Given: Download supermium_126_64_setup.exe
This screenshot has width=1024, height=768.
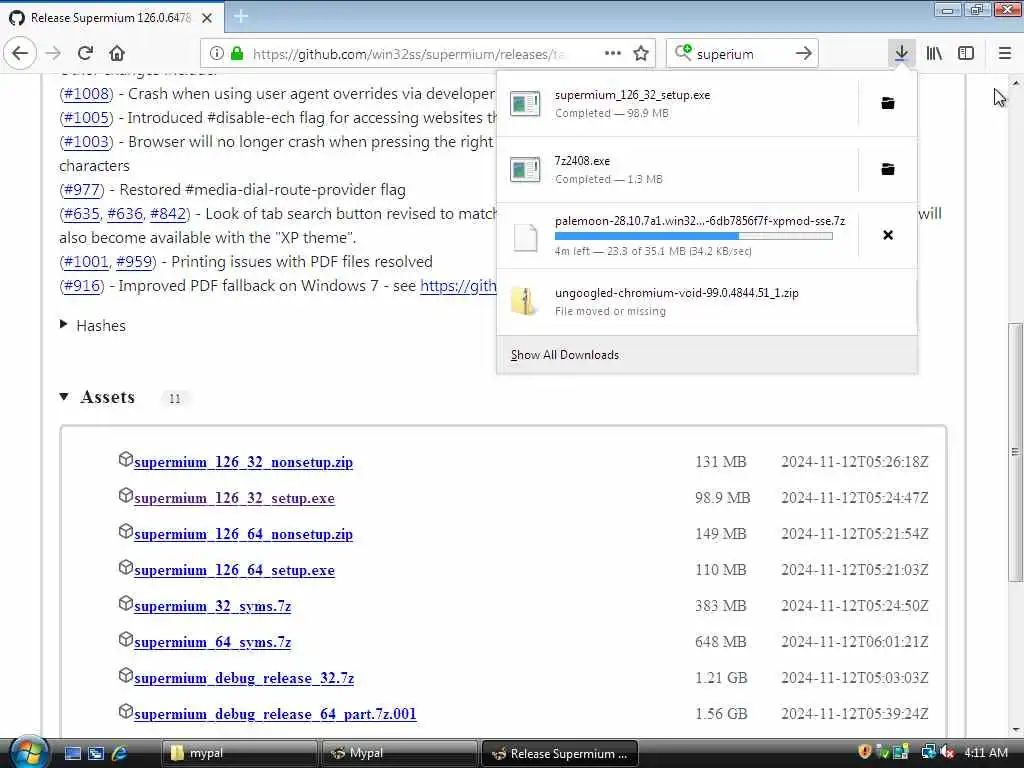Looking at the screenshot, I should coord(234,569).
